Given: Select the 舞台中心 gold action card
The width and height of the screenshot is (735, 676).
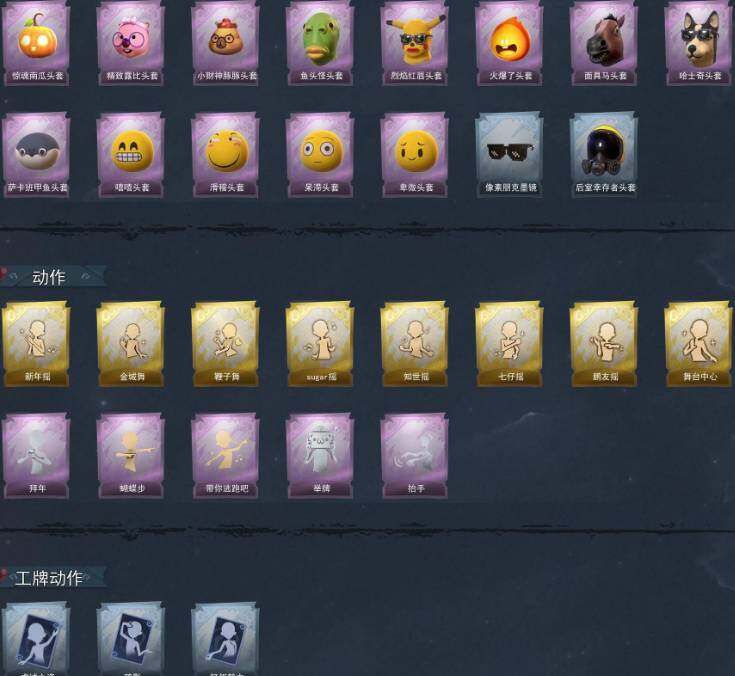Looking at the screenshot, I should [x=698, y=344].
